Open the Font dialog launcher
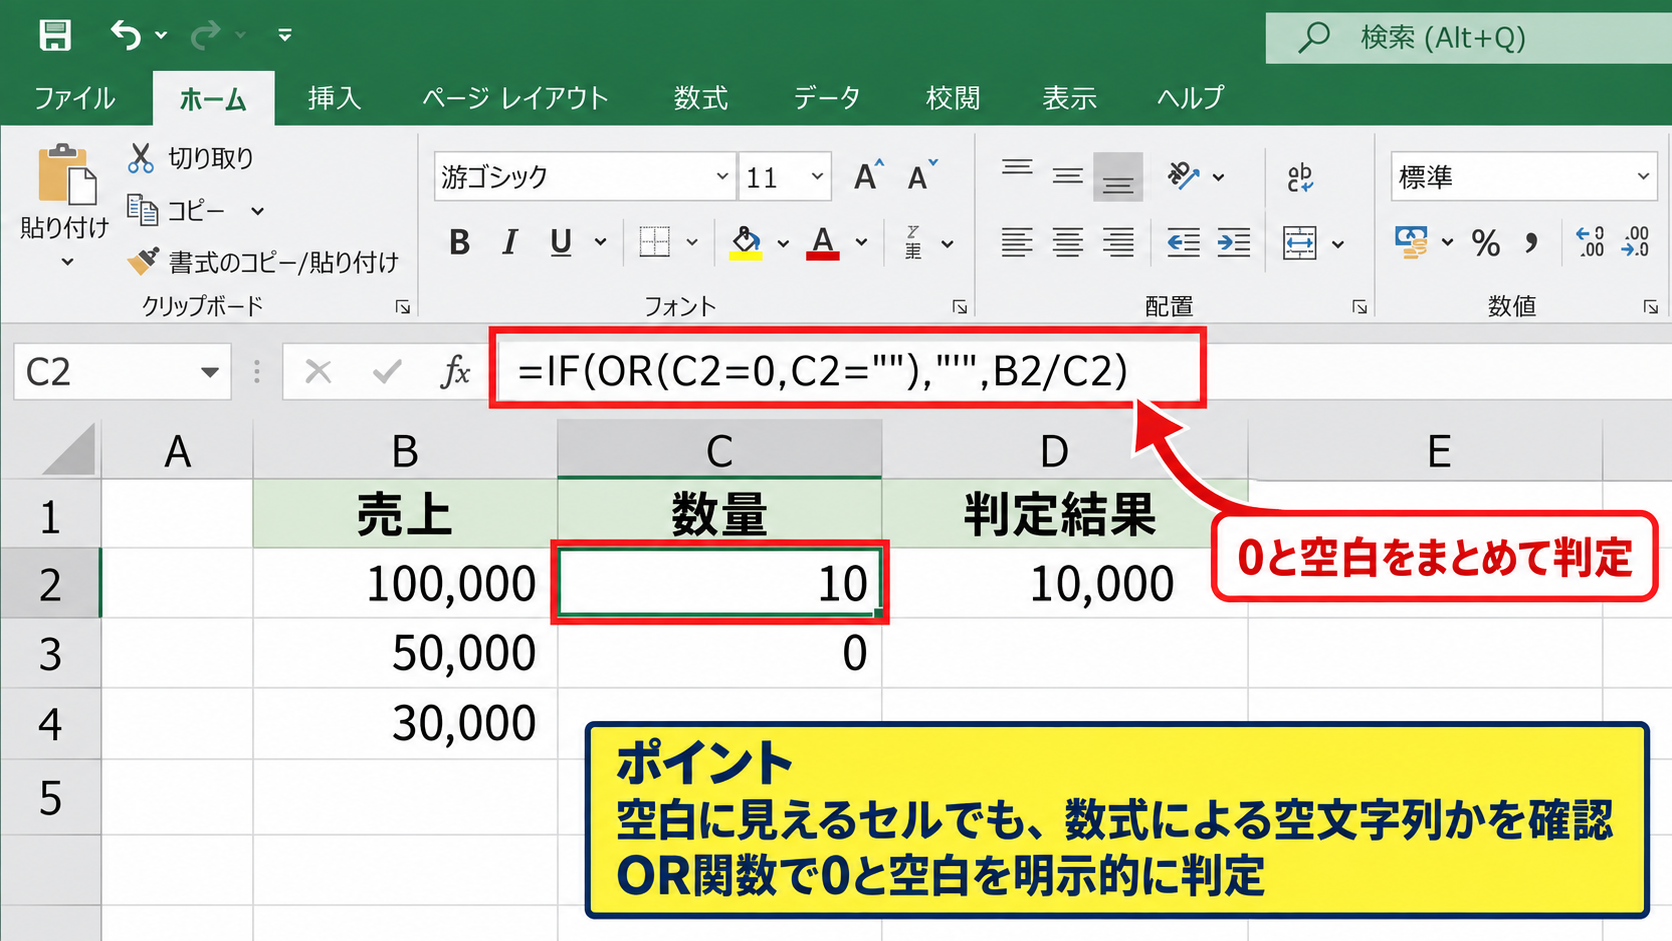The image size is (1672, 941). click(x=960, y=307)
